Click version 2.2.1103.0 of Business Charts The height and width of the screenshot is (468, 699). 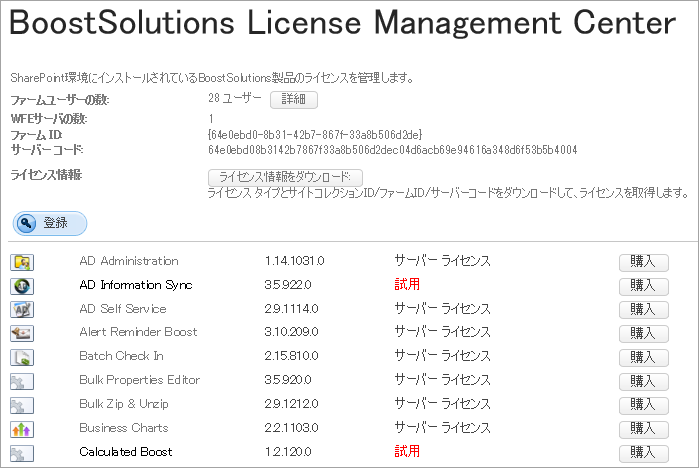pos(292,428)
